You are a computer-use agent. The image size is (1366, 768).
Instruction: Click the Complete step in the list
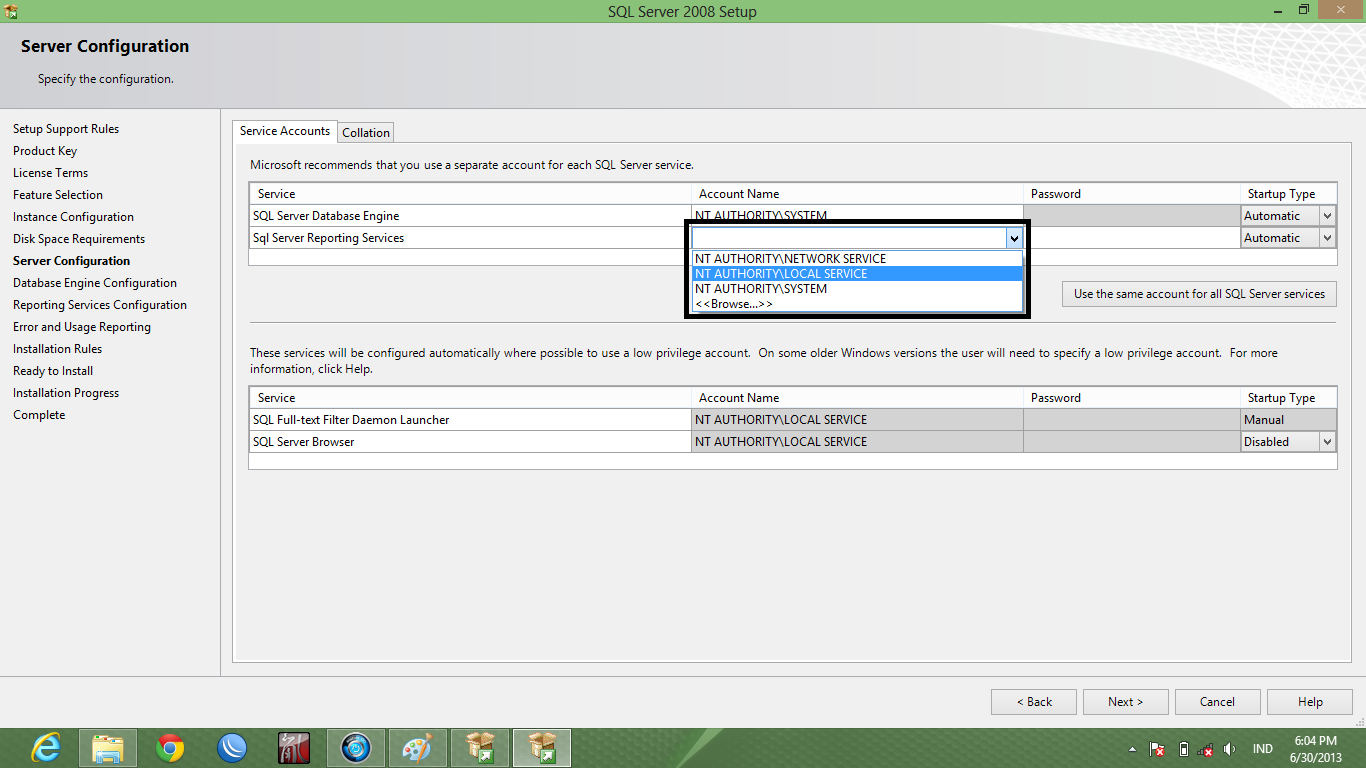click(x=39, y=415)
